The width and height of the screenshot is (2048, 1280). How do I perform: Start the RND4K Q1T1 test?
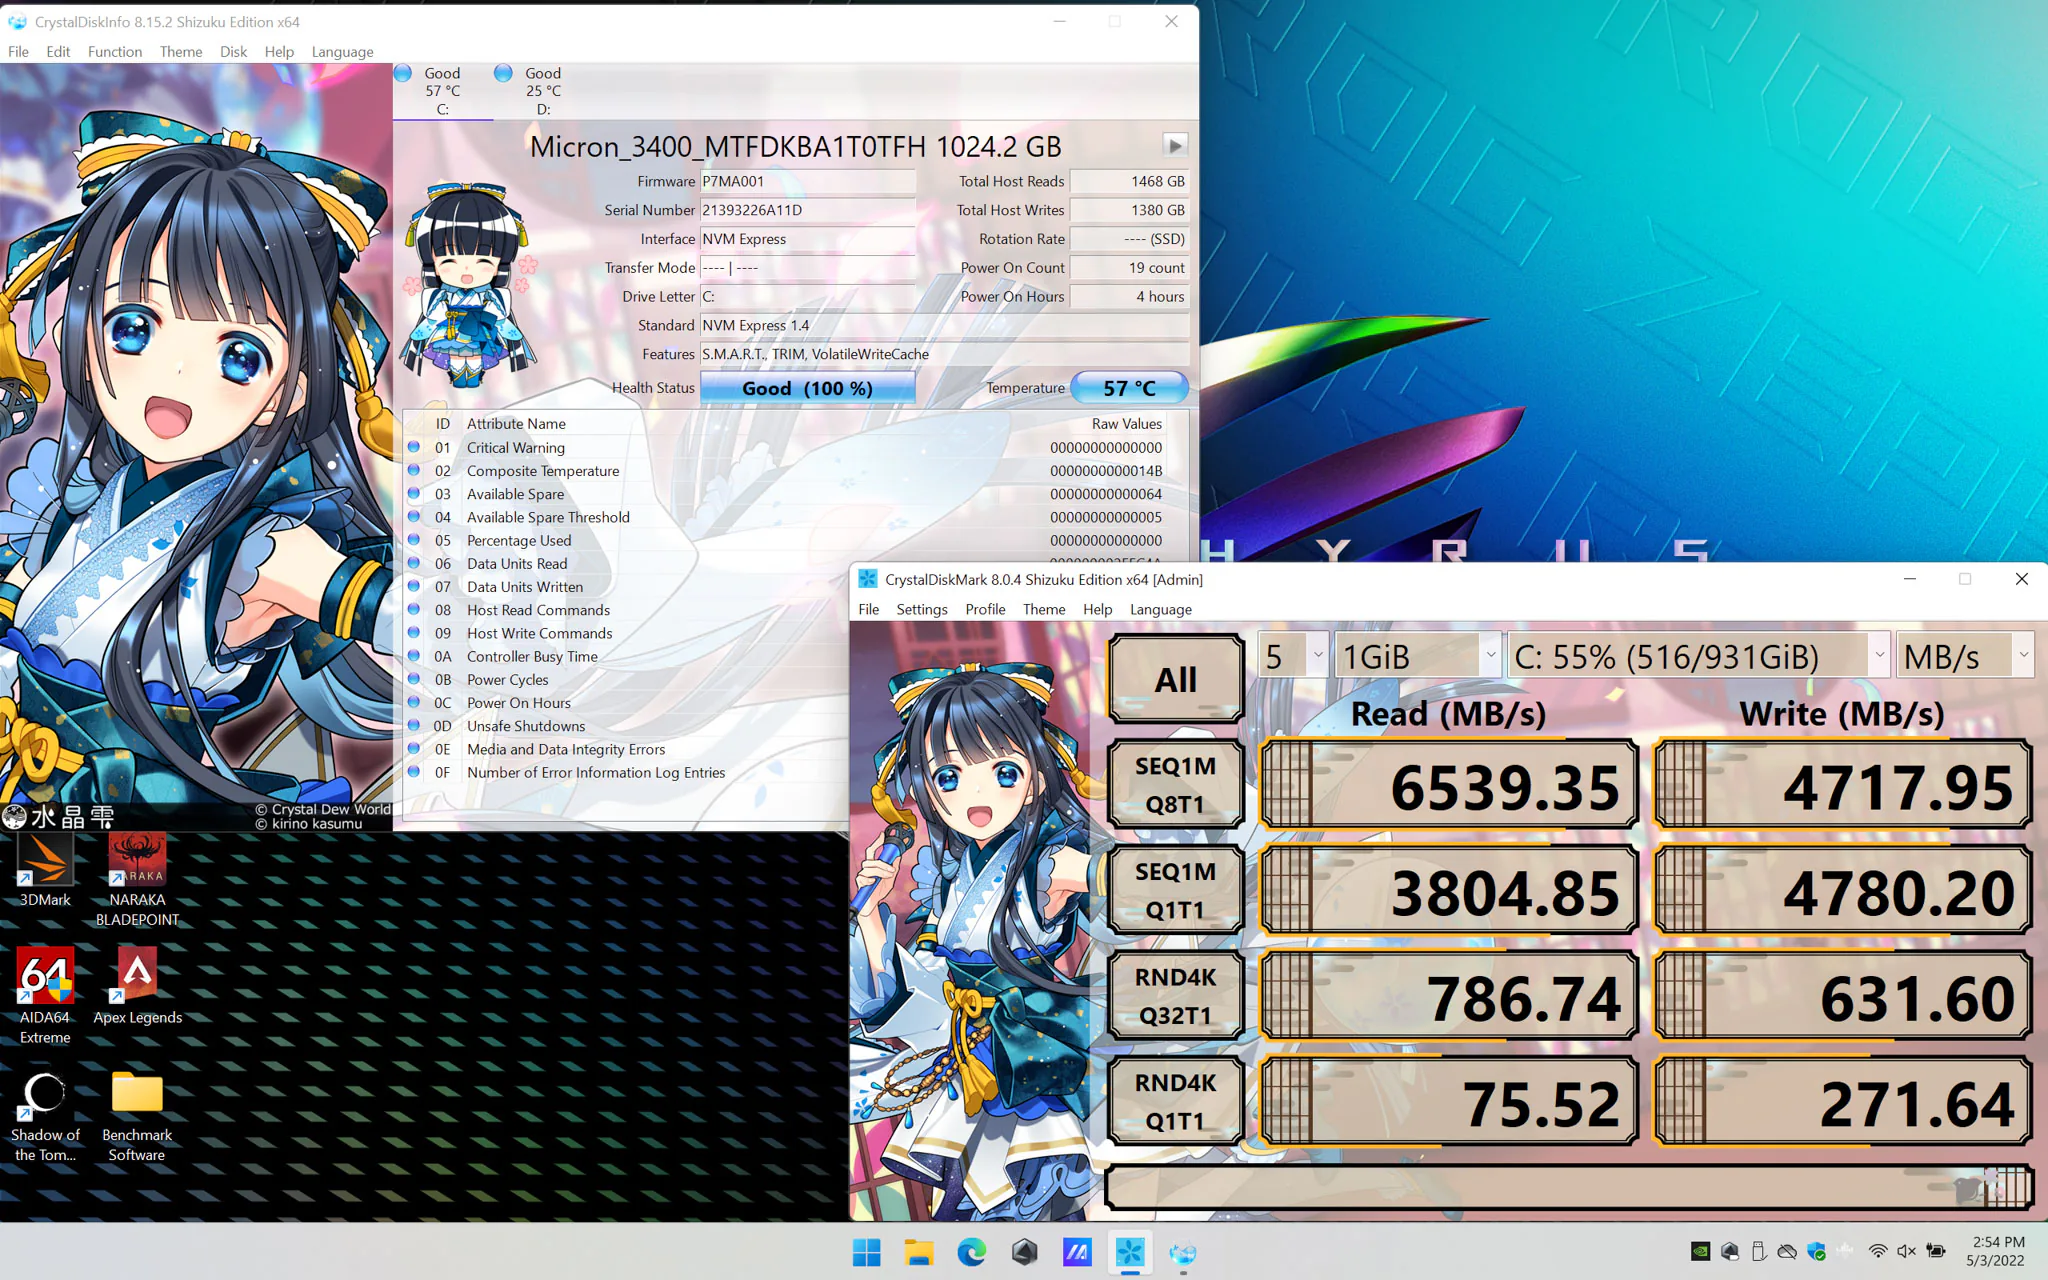pos(1176,1101)
